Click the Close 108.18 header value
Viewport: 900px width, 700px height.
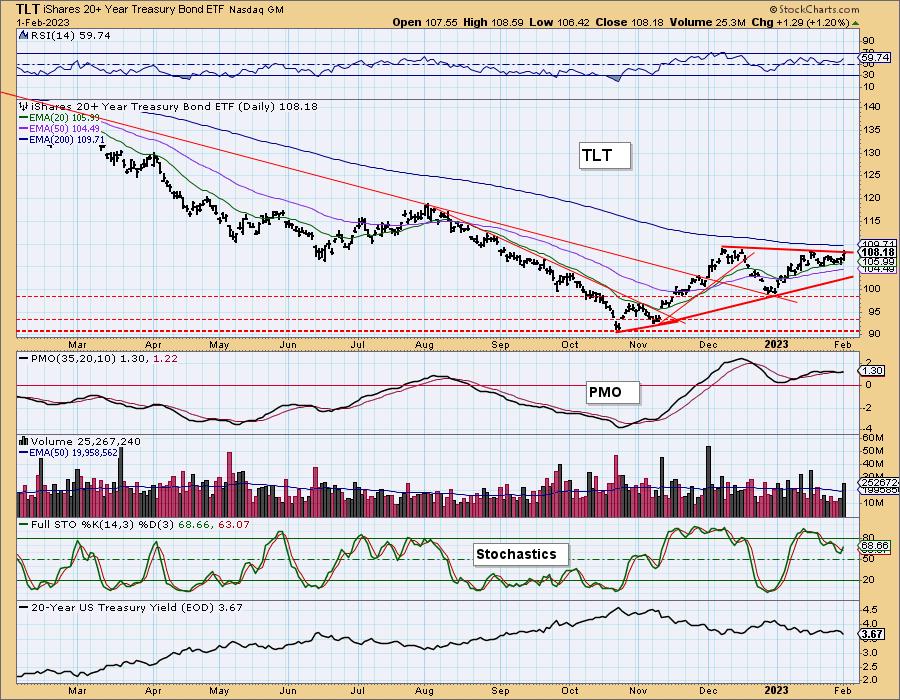click(629, 22)
